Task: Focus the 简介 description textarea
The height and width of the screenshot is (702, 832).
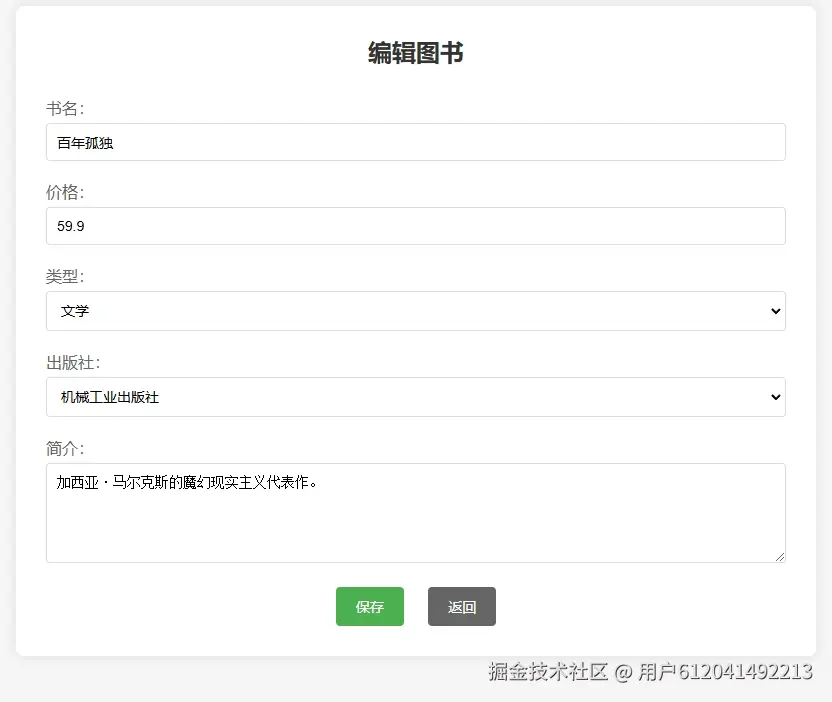Action: point(415,510)
